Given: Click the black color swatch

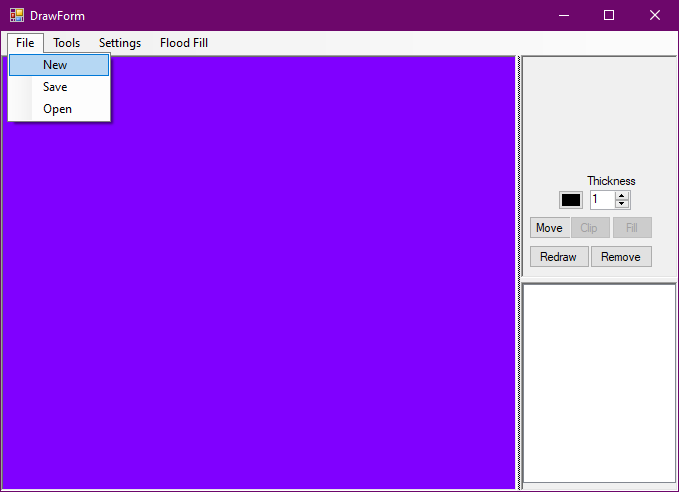Looking at the screenshot, I should pyautogui.click(x=570, y=200).
